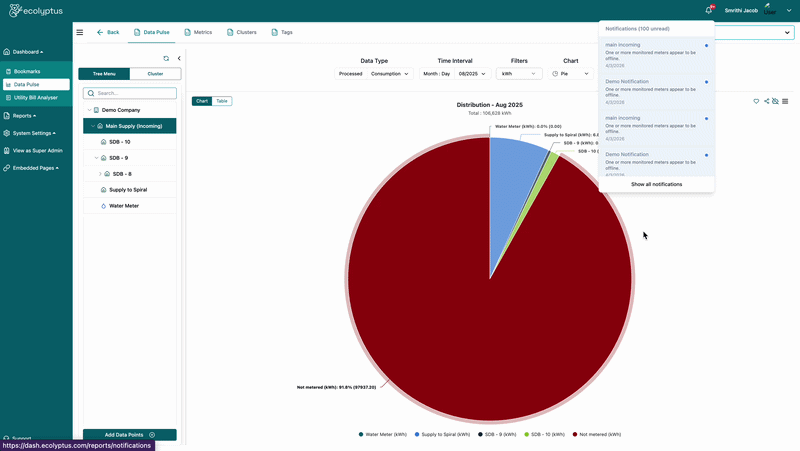Switch chart view to Table
This screenshot has width=800, height=451.
pos(222,101)
